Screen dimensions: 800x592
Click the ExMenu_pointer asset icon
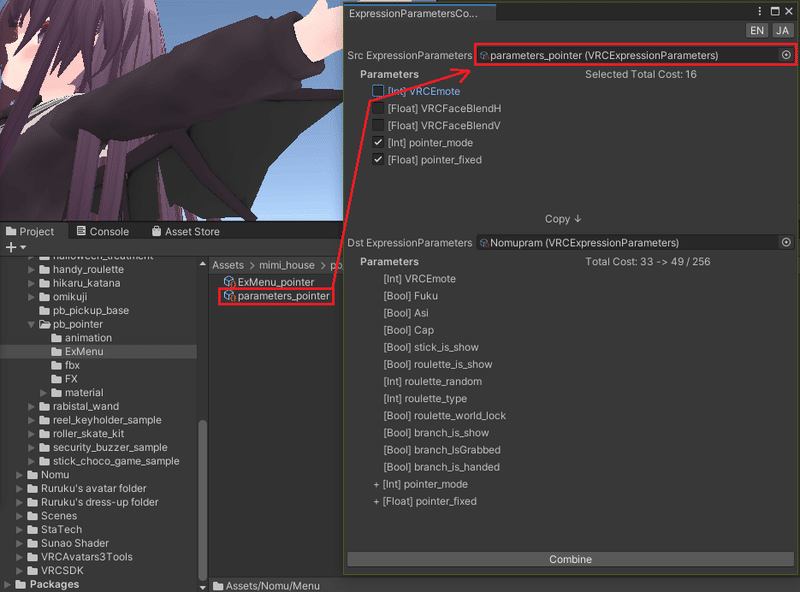pos(230,282)
